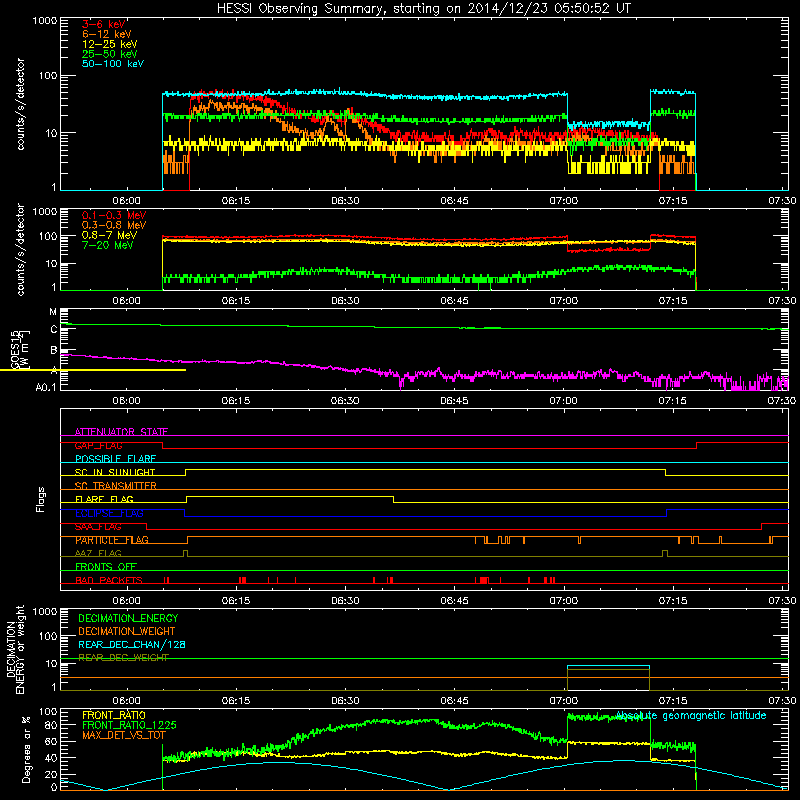
Task: Pick the SC_TRANSMITTER flag label
Action: [116, 486]
